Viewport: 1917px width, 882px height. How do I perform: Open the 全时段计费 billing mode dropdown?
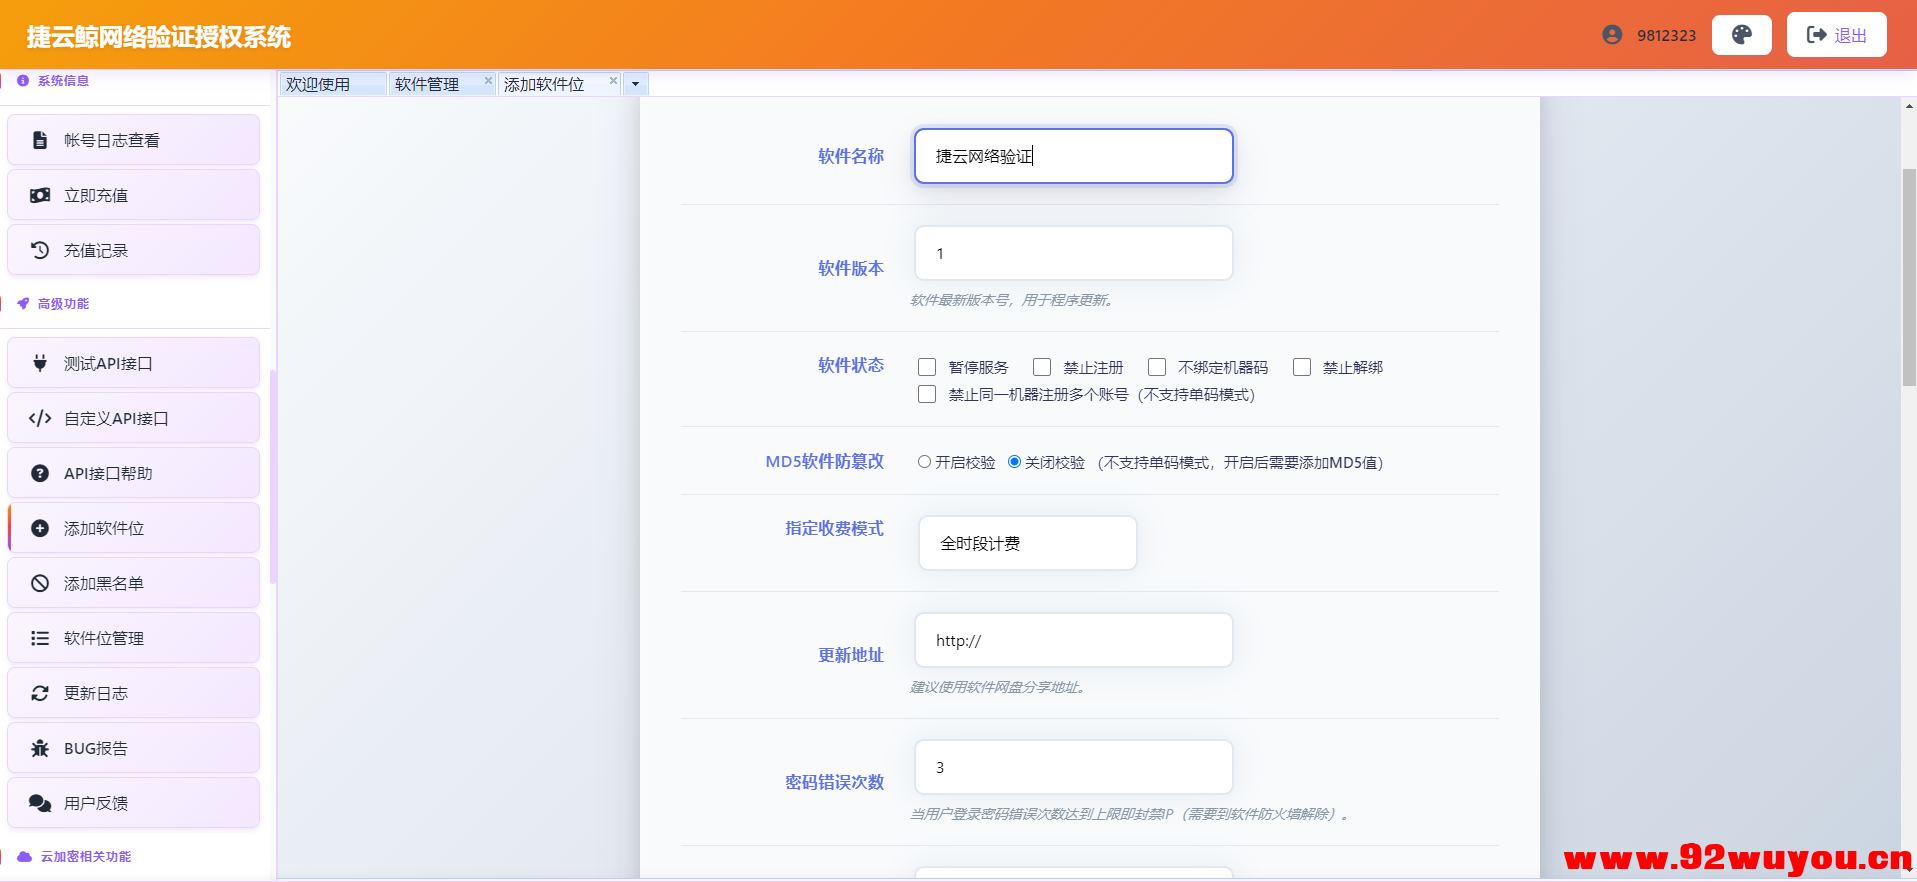[x=1027, y=543]
